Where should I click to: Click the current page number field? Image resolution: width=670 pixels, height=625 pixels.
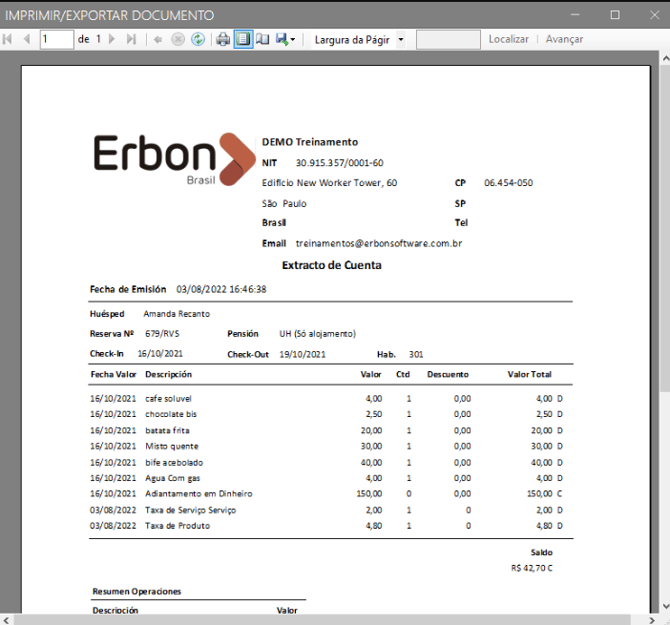(x=57, y=39)
